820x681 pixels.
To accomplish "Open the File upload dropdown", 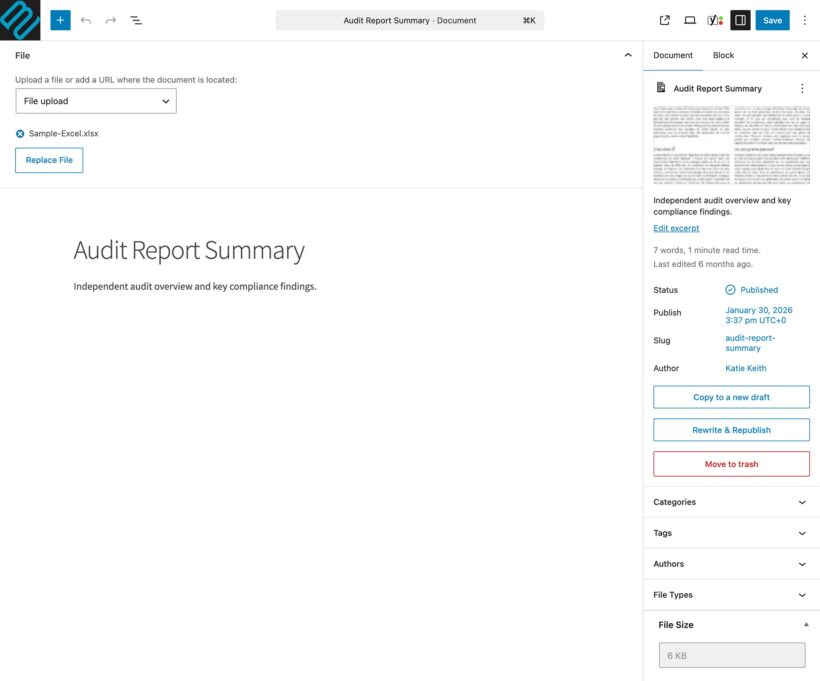I will click(96, 101).
